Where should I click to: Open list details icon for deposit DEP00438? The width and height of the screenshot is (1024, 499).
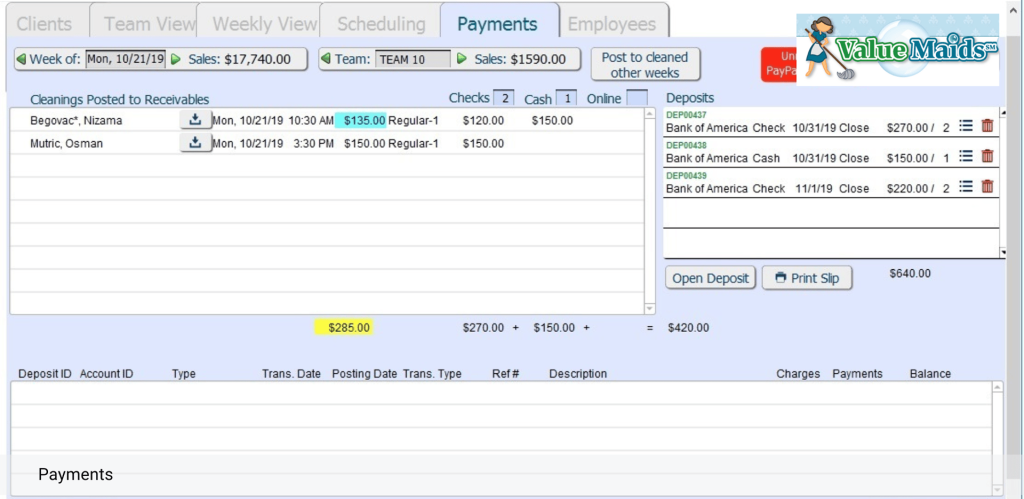966,156
